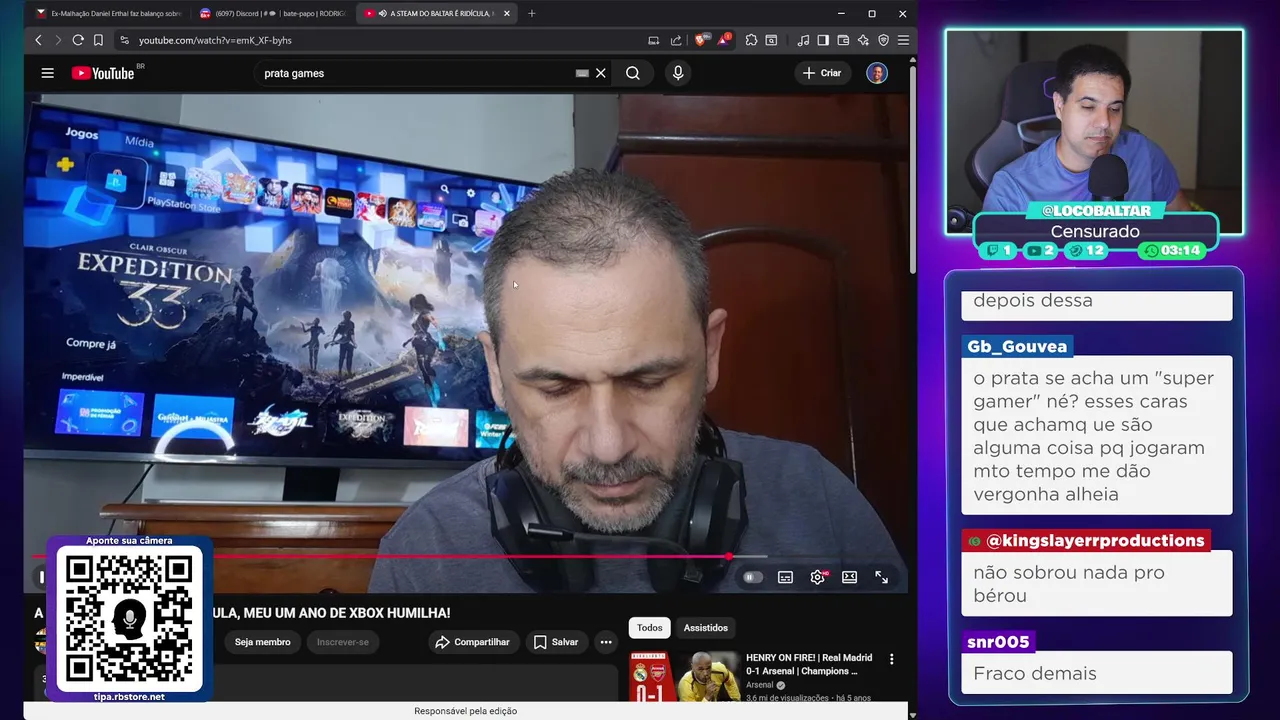Save the video with Salvar

(x=556, y=642)
